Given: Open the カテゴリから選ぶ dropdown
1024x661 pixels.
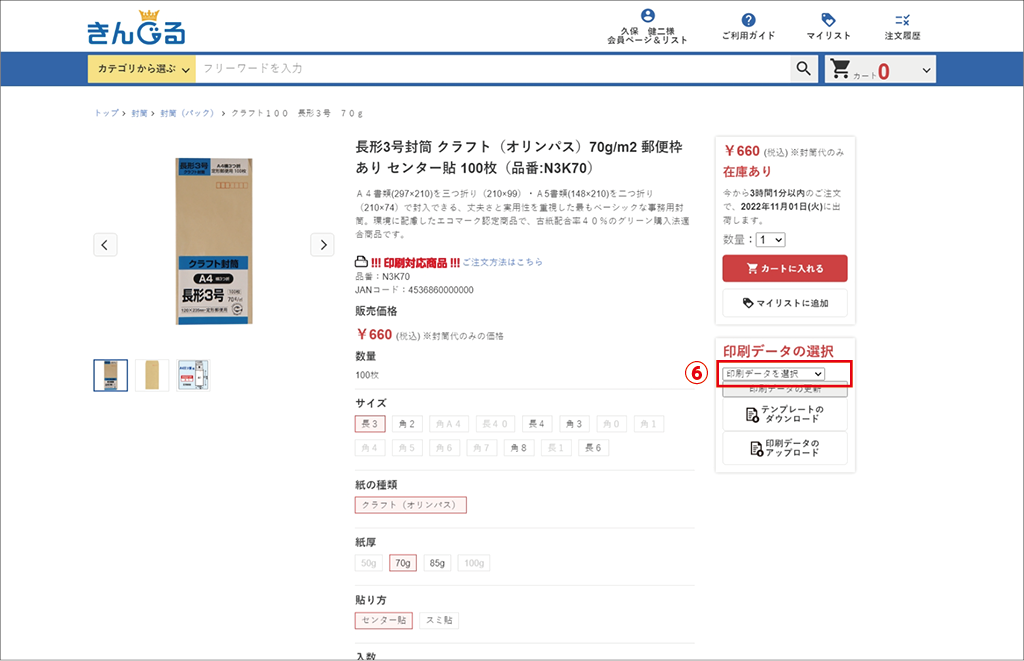Looking at the screenshot, I should [142, 69].
